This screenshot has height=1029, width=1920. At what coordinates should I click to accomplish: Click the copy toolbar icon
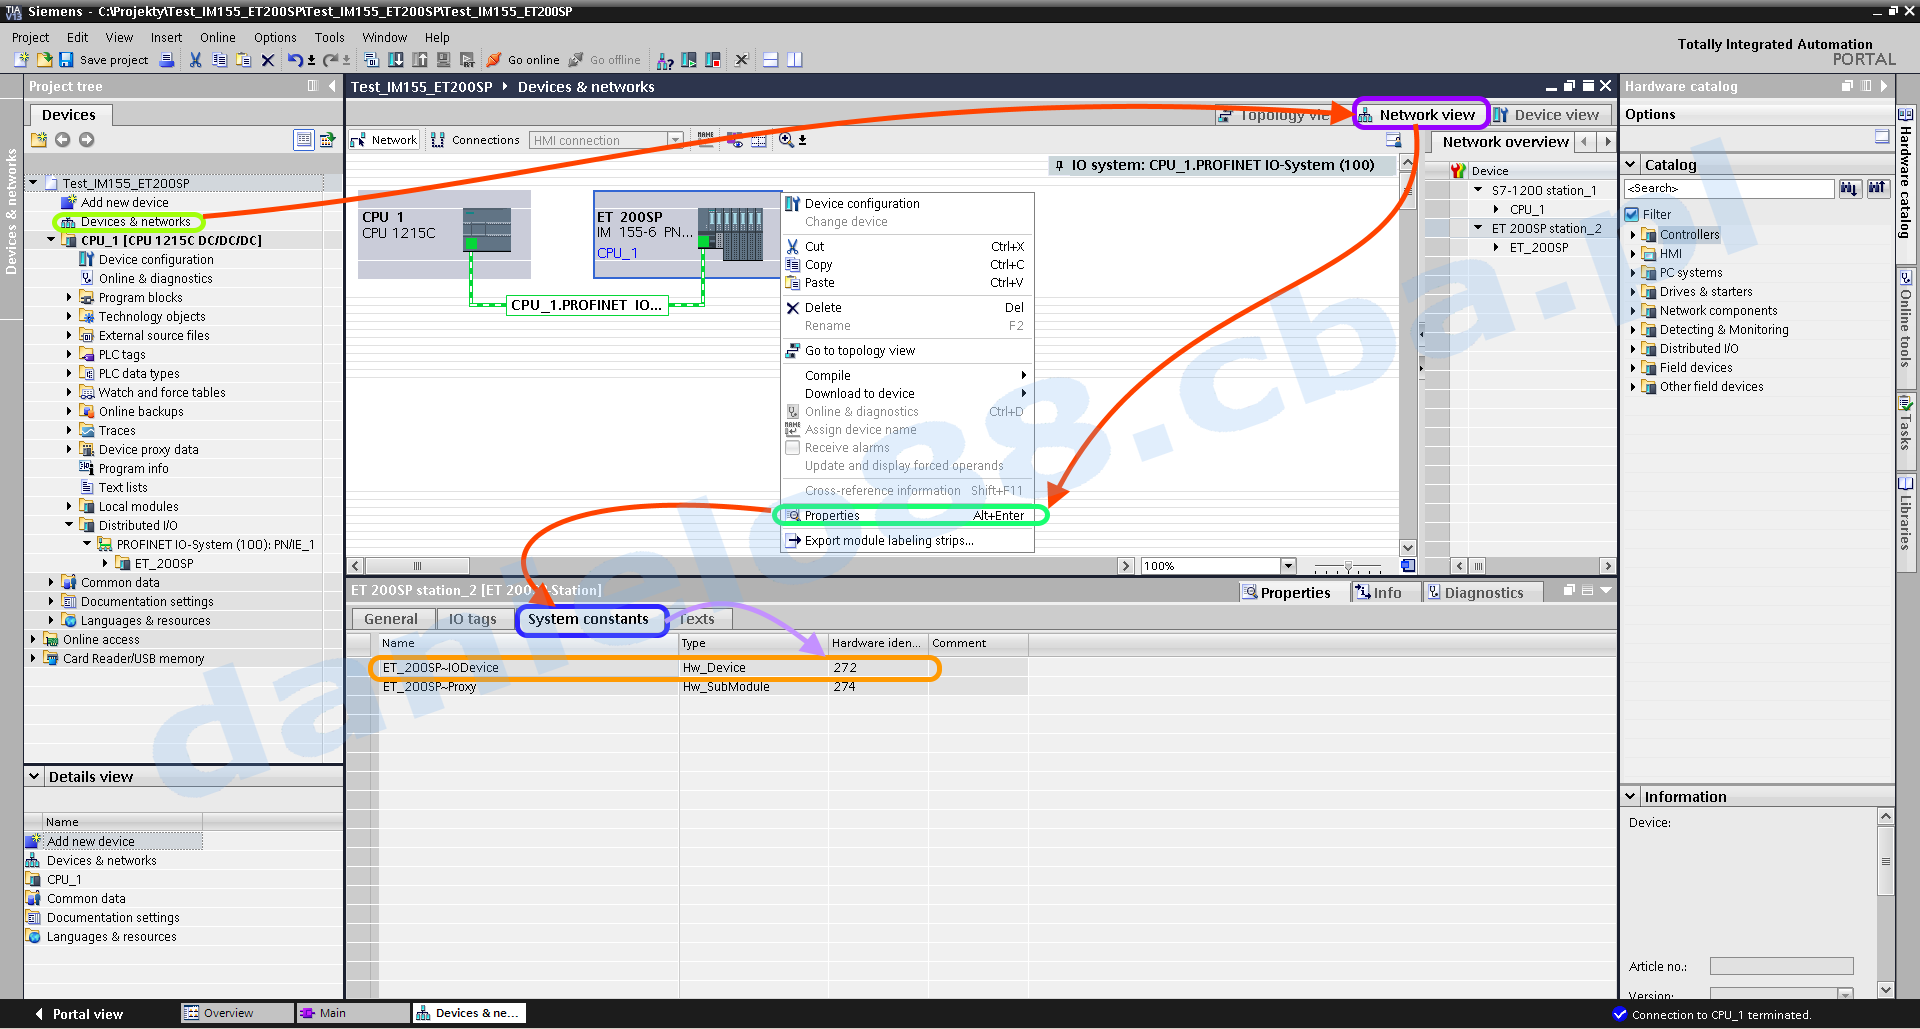pos(220,60)
